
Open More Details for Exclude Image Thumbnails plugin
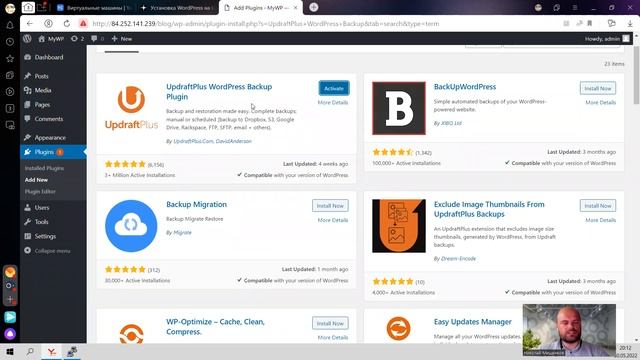point(600,220)
